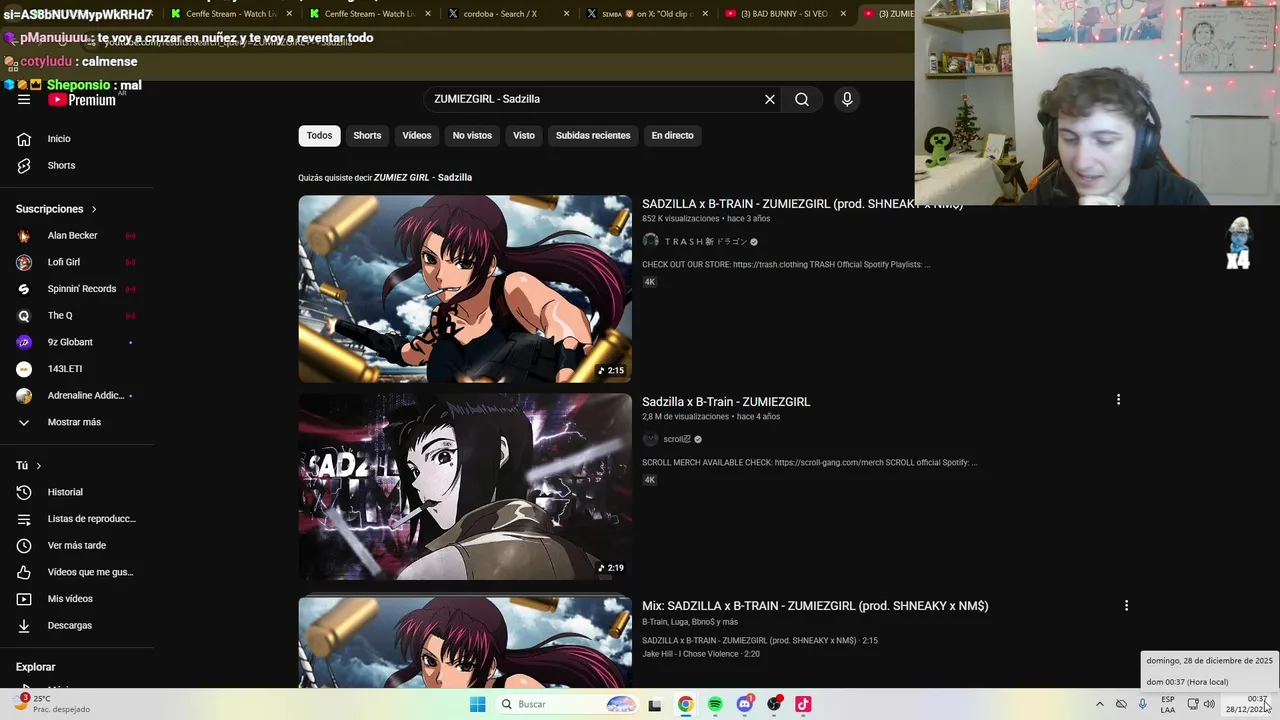1280x720 pixels.
Task: Open Discord from the Windows taskbar
Action: pyautogui.click(x=744, y=704)
